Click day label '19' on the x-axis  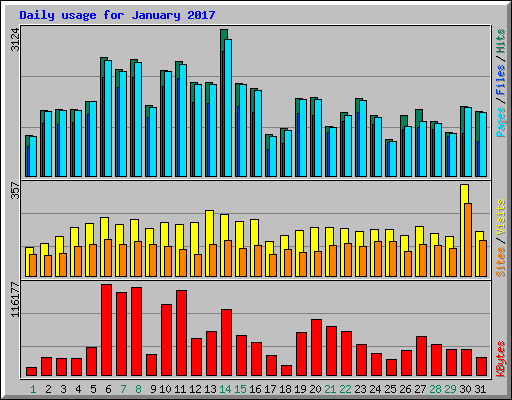300,389
